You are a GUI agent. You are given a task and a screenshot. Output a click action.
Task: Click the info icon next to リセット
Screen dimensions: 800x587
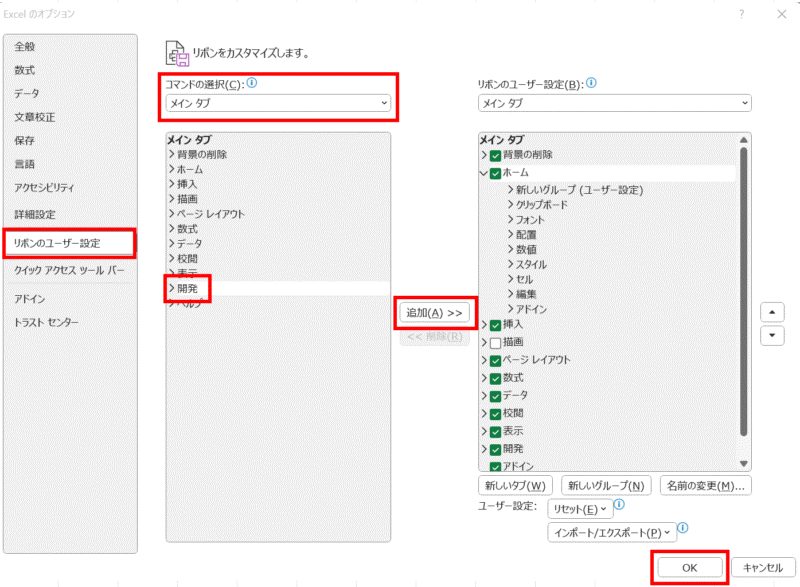pyautogui.click(x=619, y=504)
